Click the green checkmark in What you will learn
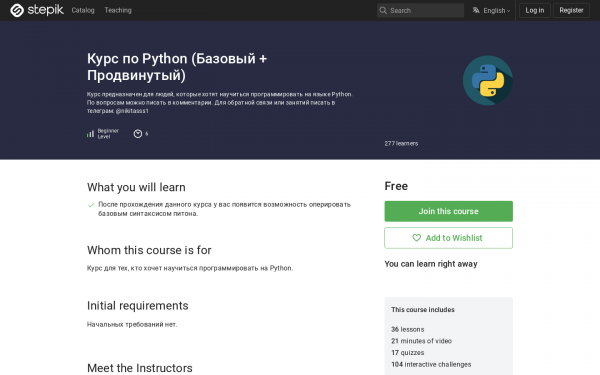600x375 pixels. point(91,205)
